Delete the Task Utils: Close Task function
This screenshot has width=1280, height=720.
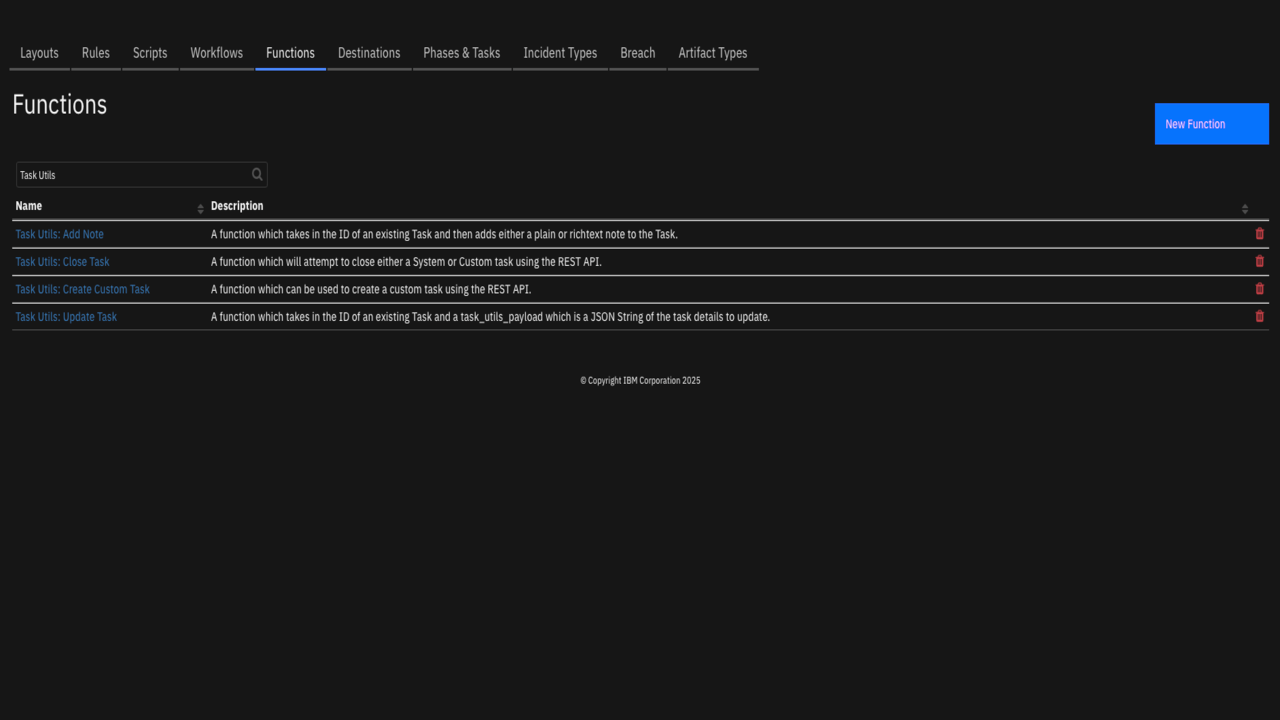(1259, 261)
